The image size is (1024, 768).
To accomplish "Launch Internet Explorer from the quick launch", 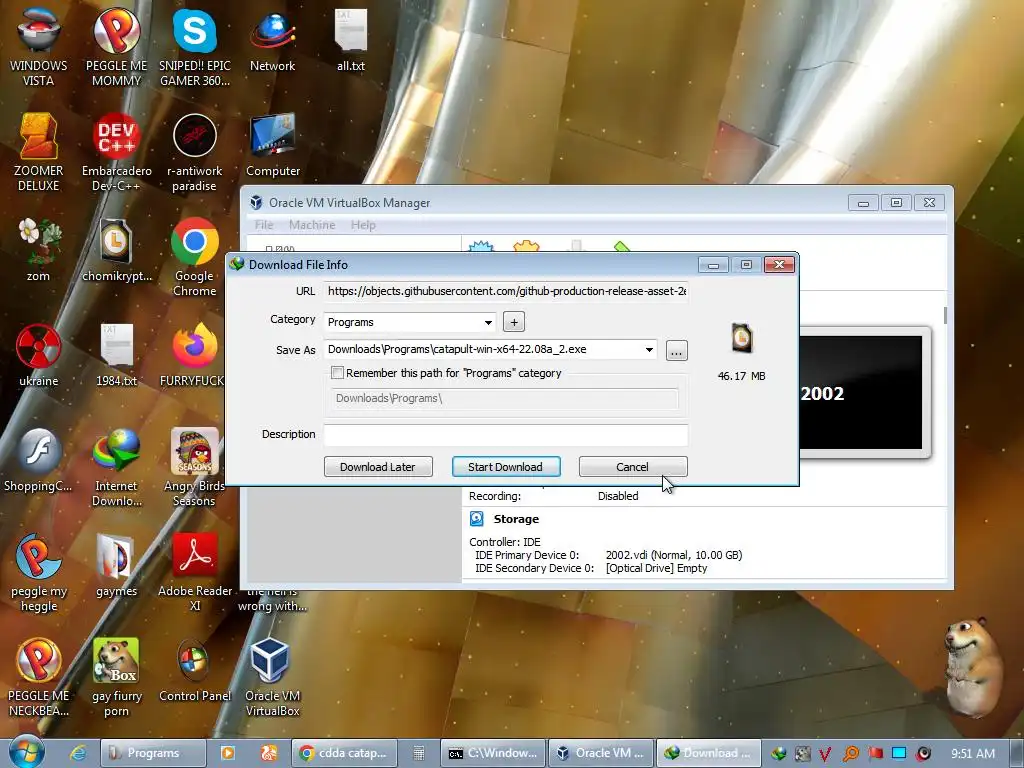I will click(x=78, y=753).
